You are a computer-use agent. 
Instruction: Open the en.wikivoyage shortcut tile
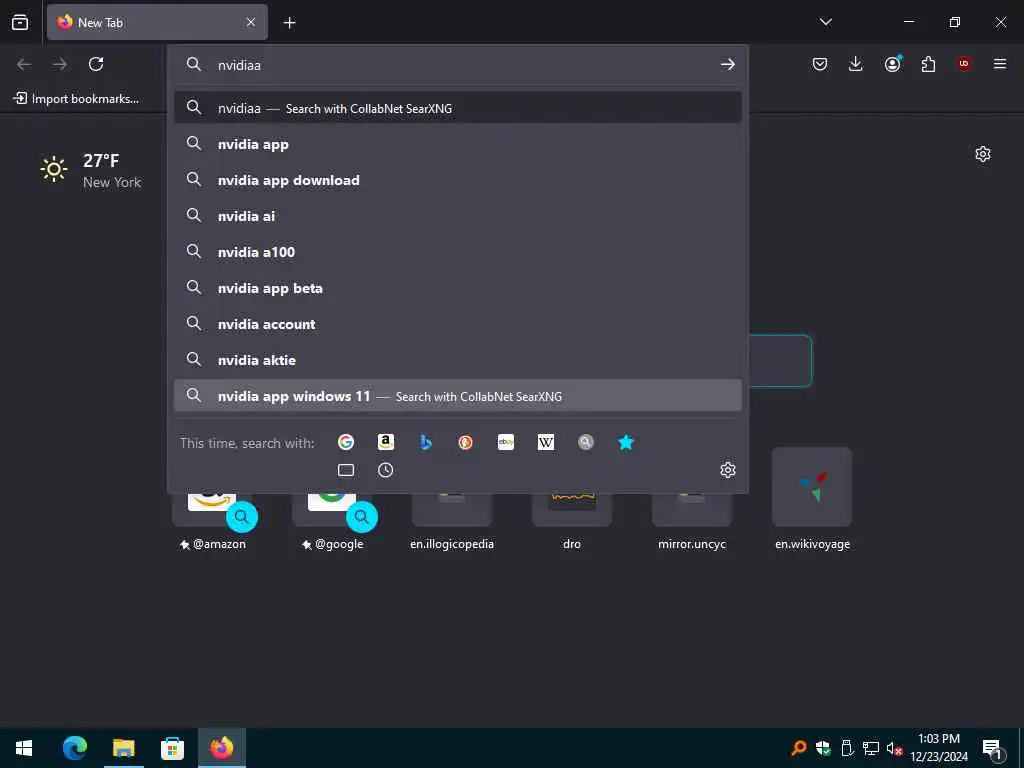(x=812, y=500)
